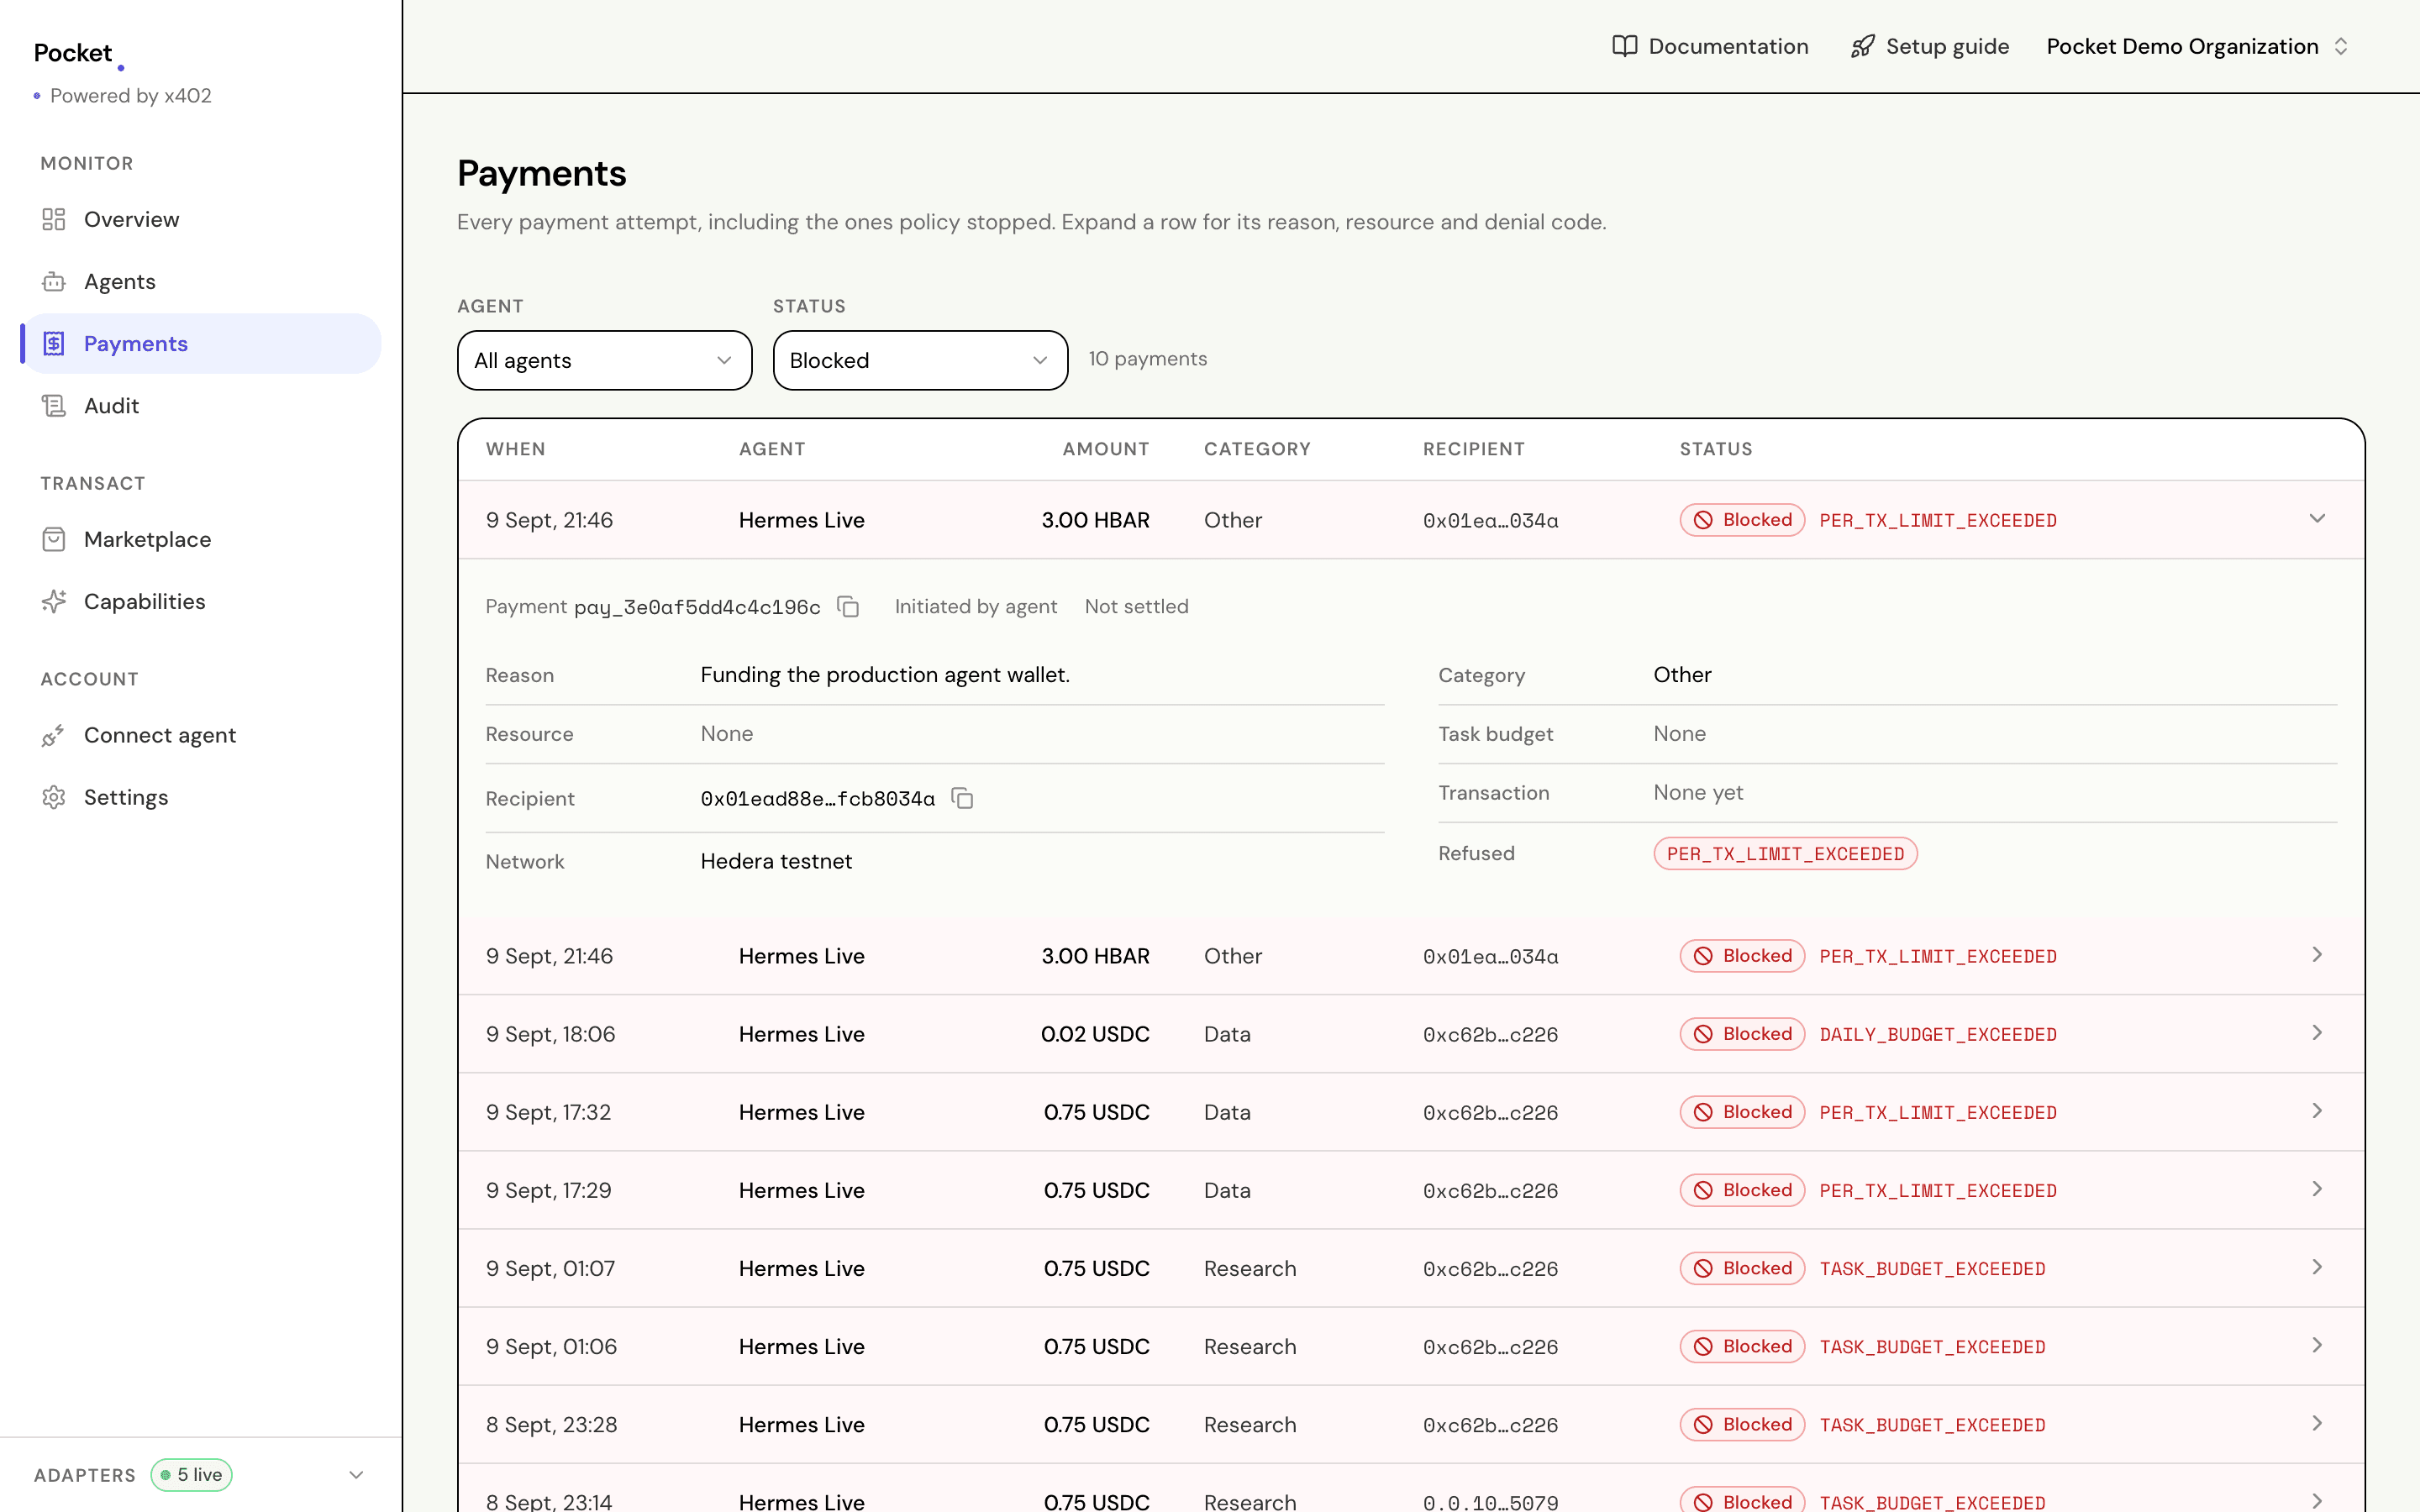Open the Blocked status filter dropdown
2420x1512 pixels.
click(x=920, y=360)
